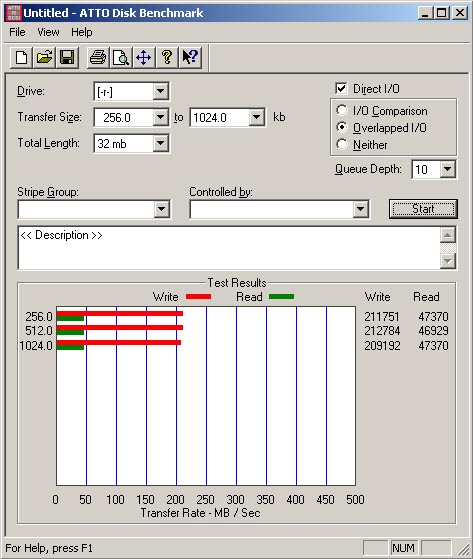
Task: Click the four-arrow move icon in toolbar
Action: point(144,57)
